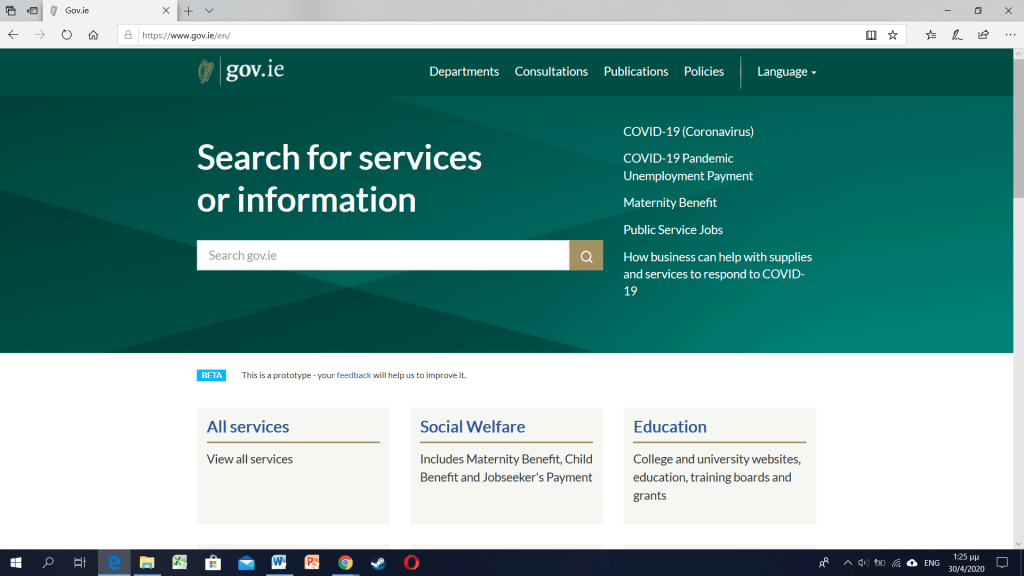Select the Gov.ie browser tab
The height and width of the screenshot is (576, 1024).
pyautogui.click(x=105, y=10)
